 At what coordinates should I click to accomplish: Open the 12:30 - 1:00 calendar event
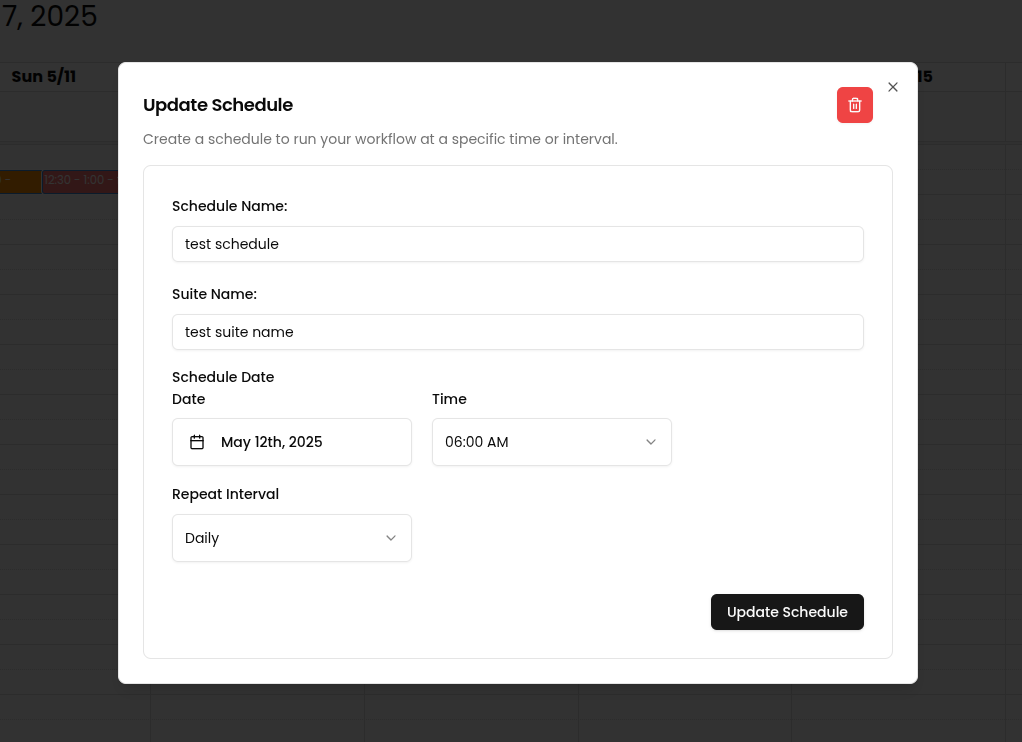tap(80, 181)
